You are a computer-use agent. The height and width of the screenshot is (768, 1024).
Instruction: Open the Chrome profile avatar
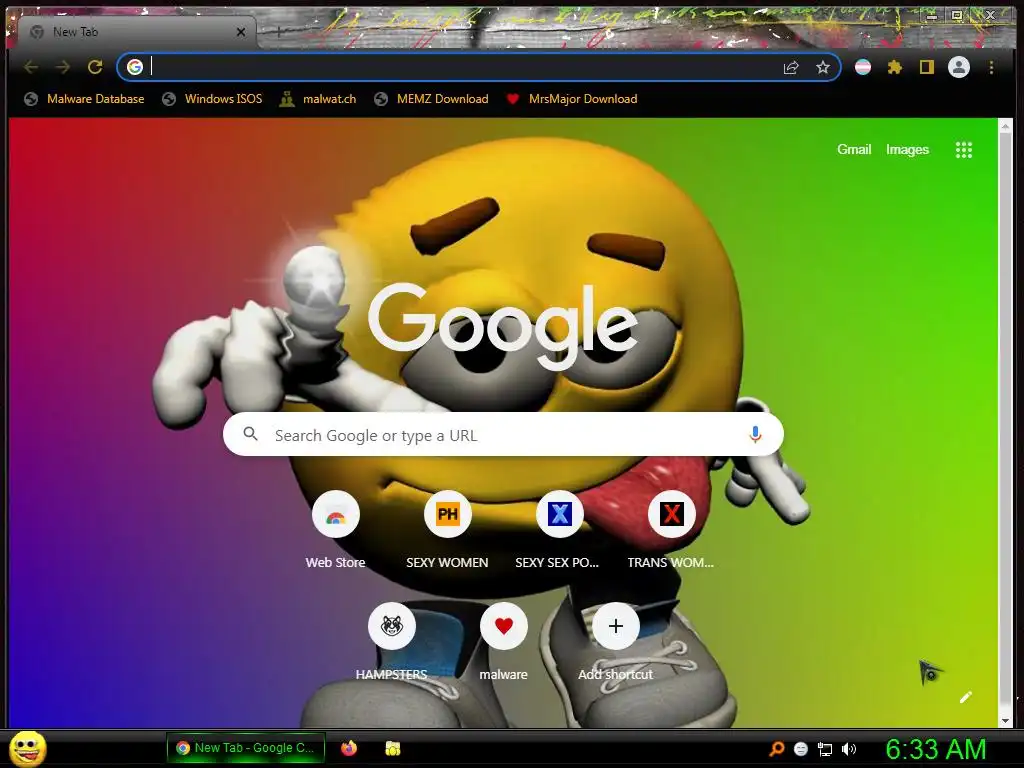tap(959, 67)
